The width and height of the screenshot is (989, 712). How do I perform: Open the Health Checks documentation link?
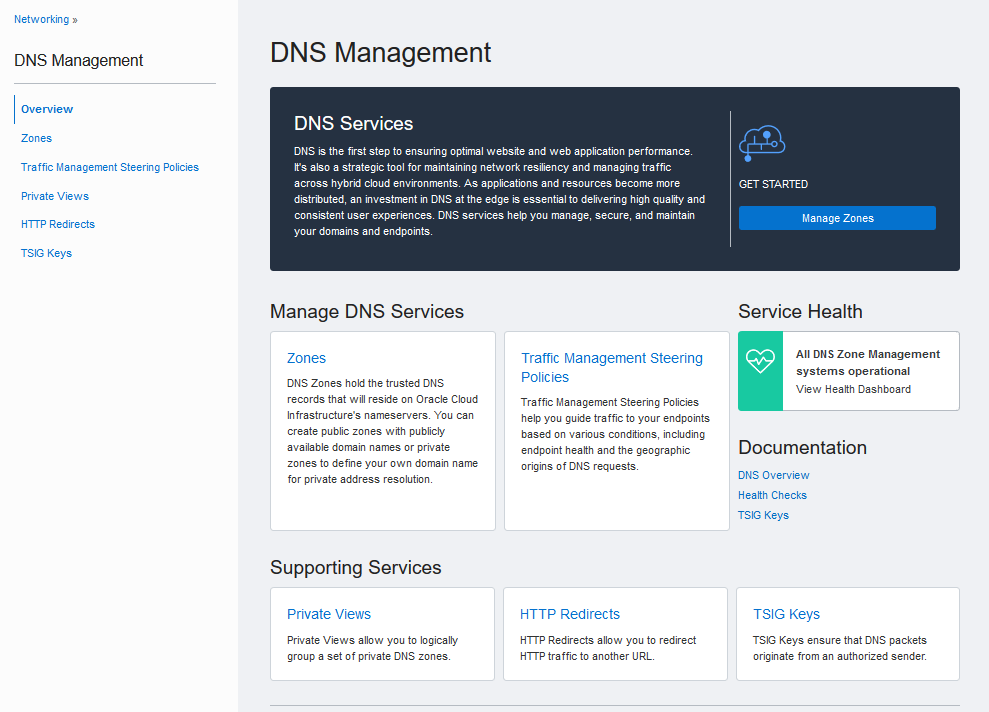[x=772, y=495]
